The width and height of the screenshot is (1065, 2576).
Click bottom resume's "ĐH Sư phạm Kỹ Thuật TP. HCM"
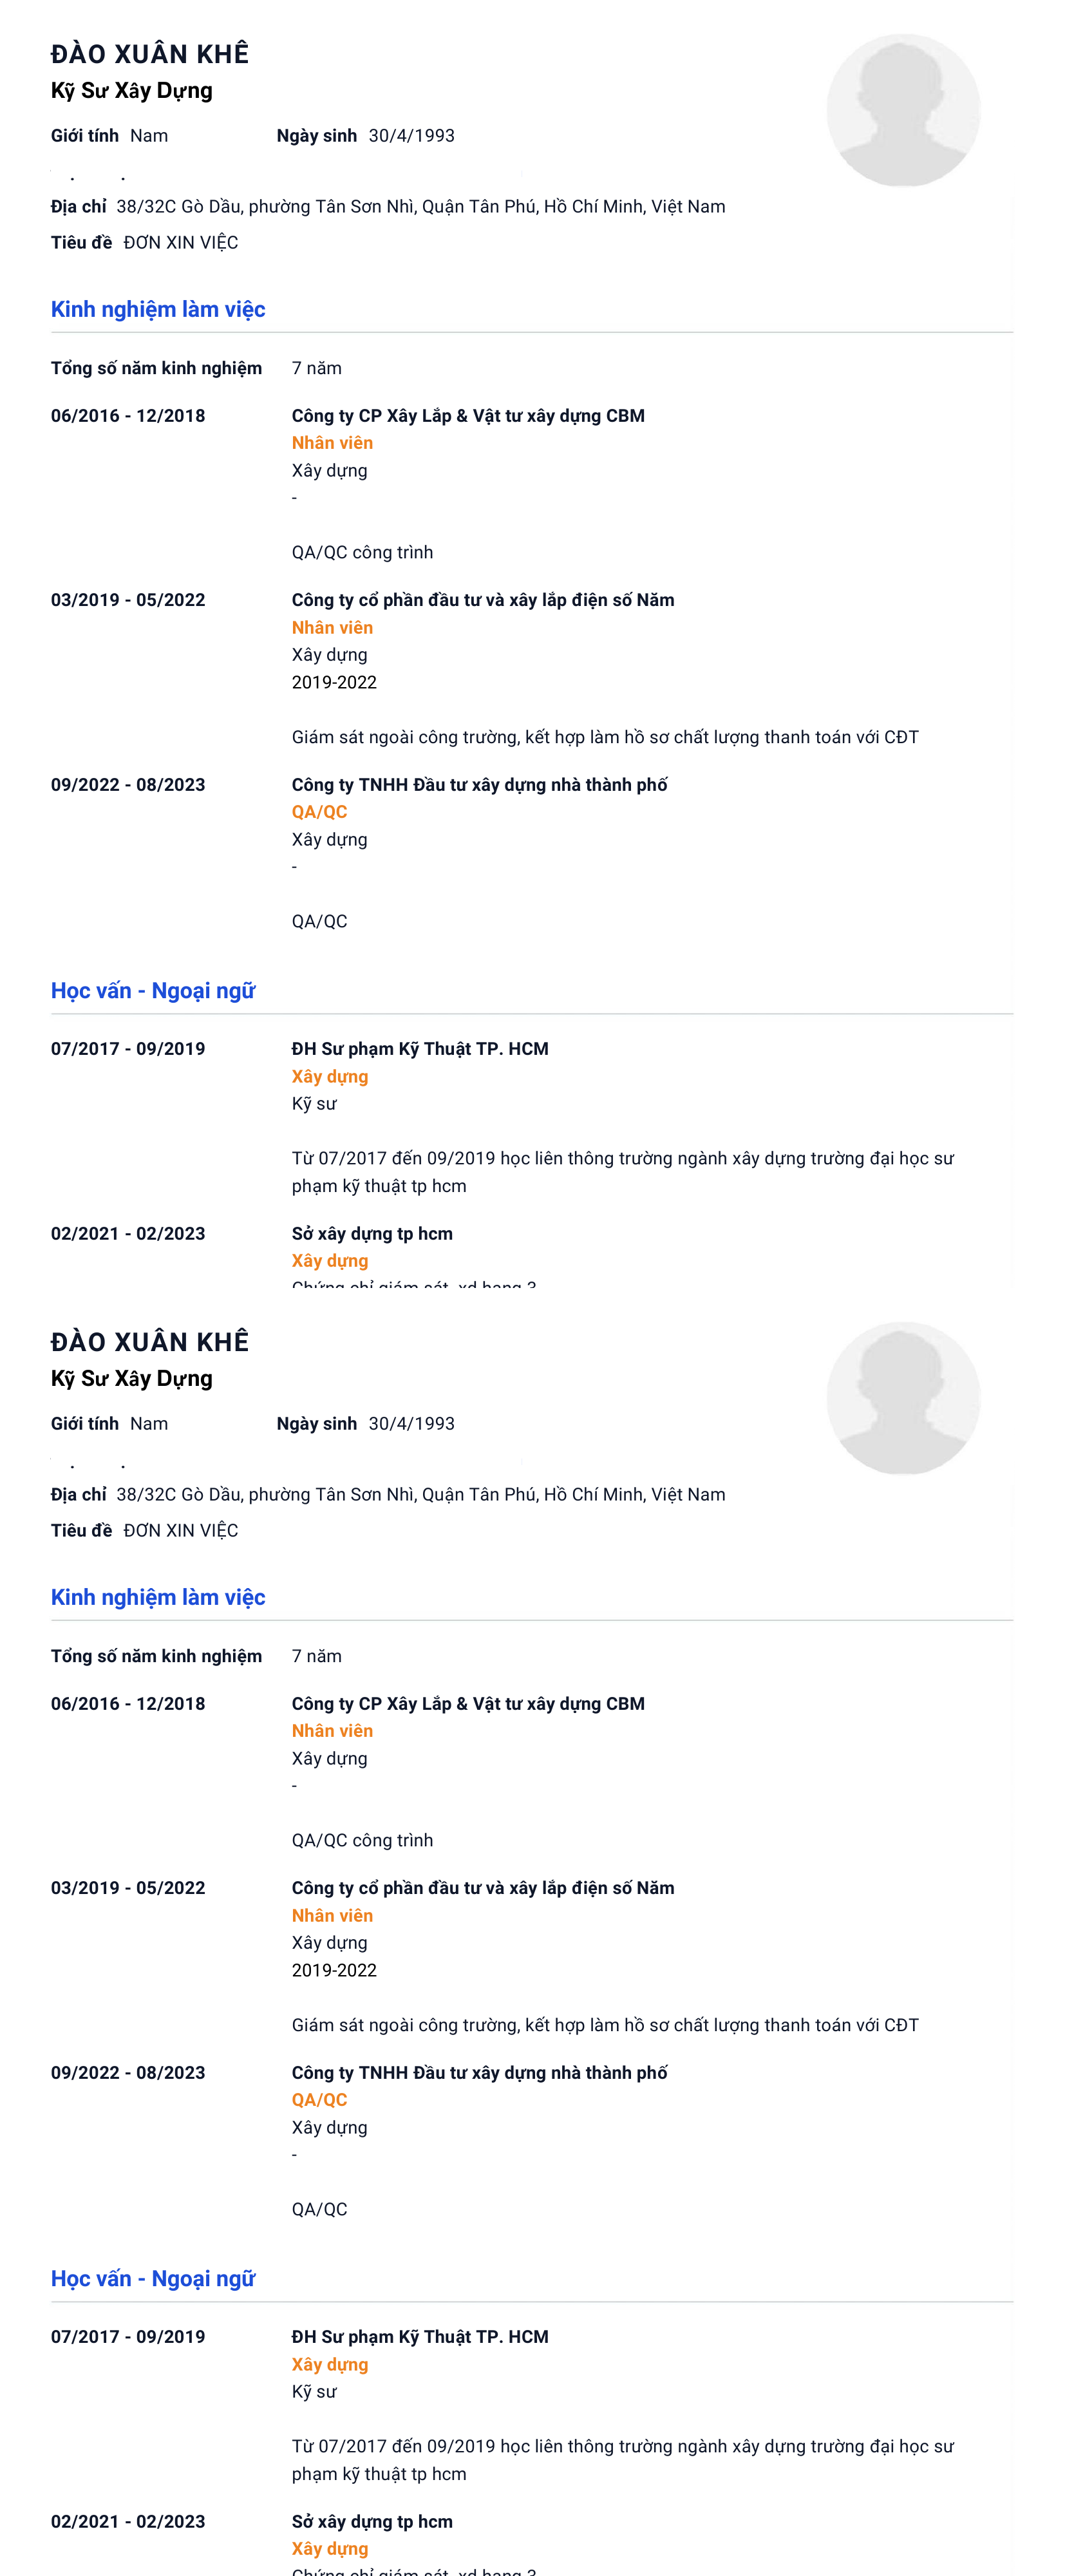tap(420, 2337)
